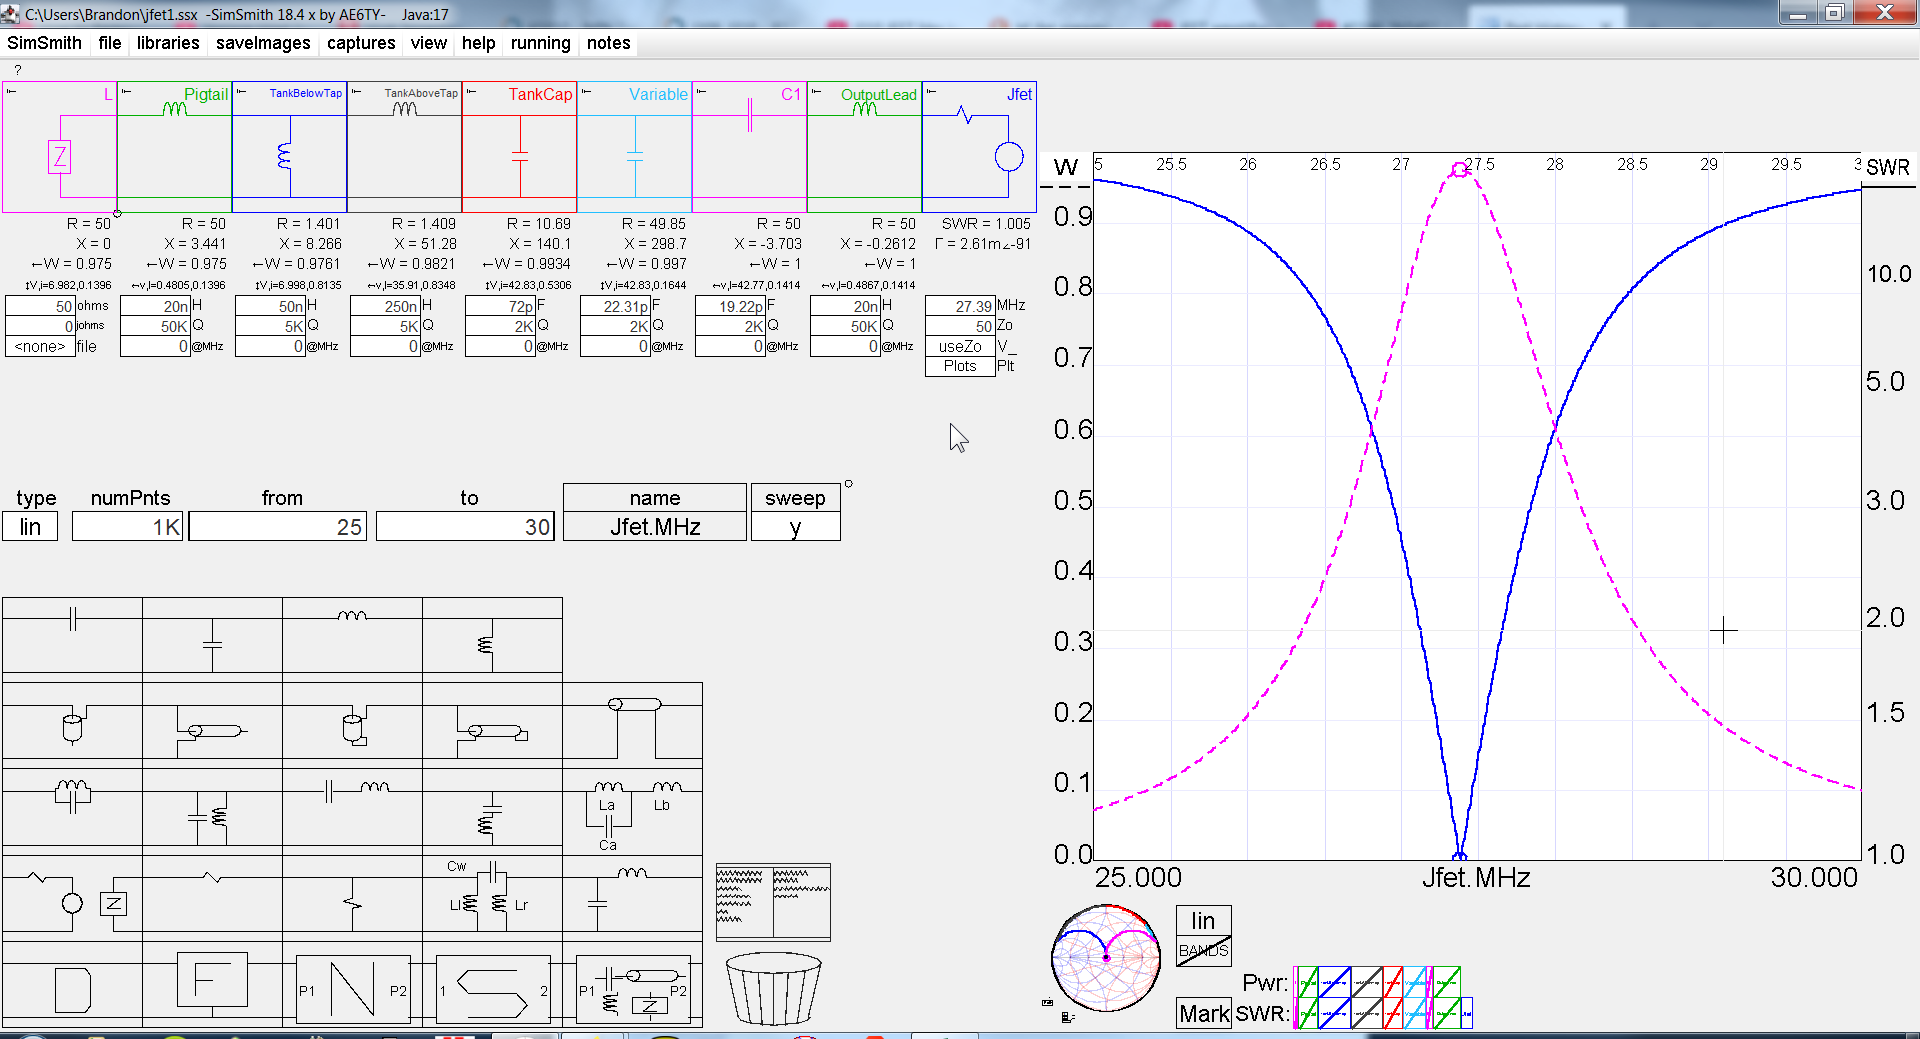1920x1039 pixels.
Task: Click the sweep from field showing 25
Action: pyautogui.click(x=277, y=525)
